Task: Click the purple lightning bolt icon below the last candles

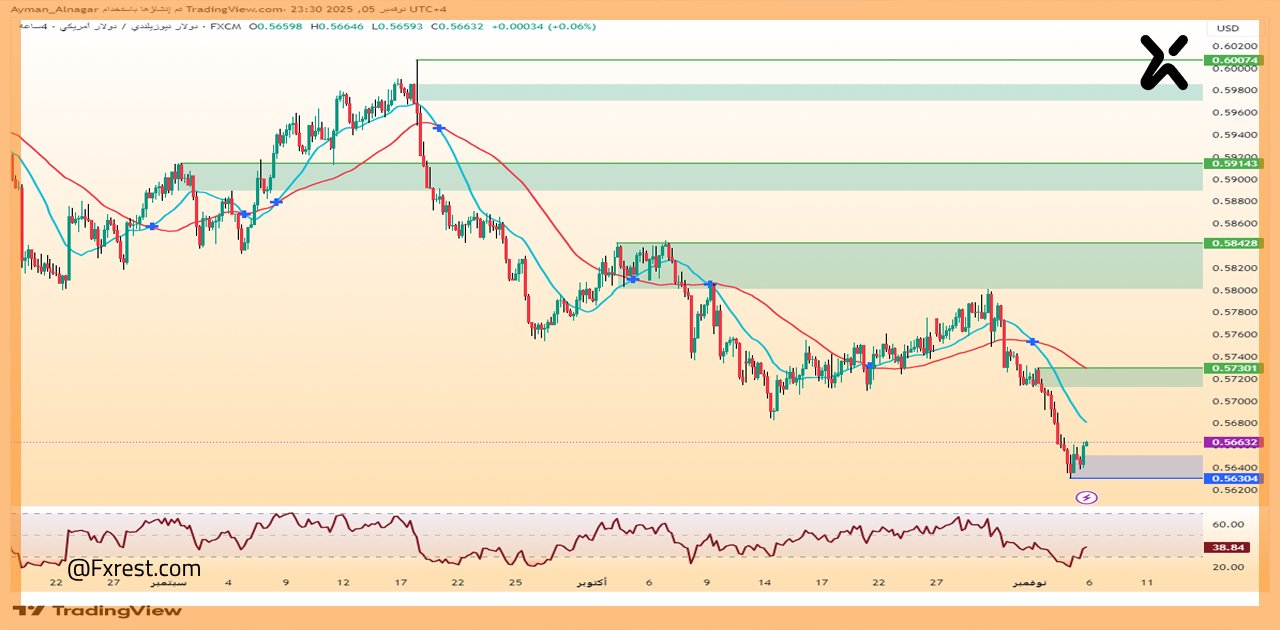Action: coord(1085,495)
